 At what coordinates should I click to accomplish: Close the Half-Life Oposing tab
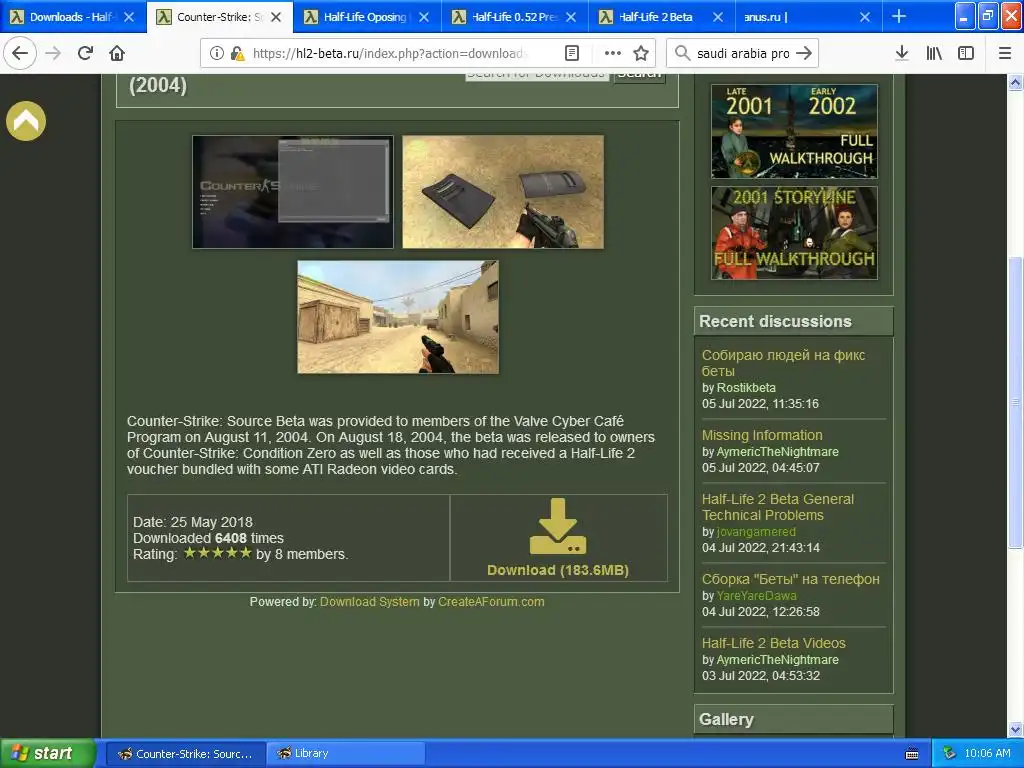click(424, 17)
